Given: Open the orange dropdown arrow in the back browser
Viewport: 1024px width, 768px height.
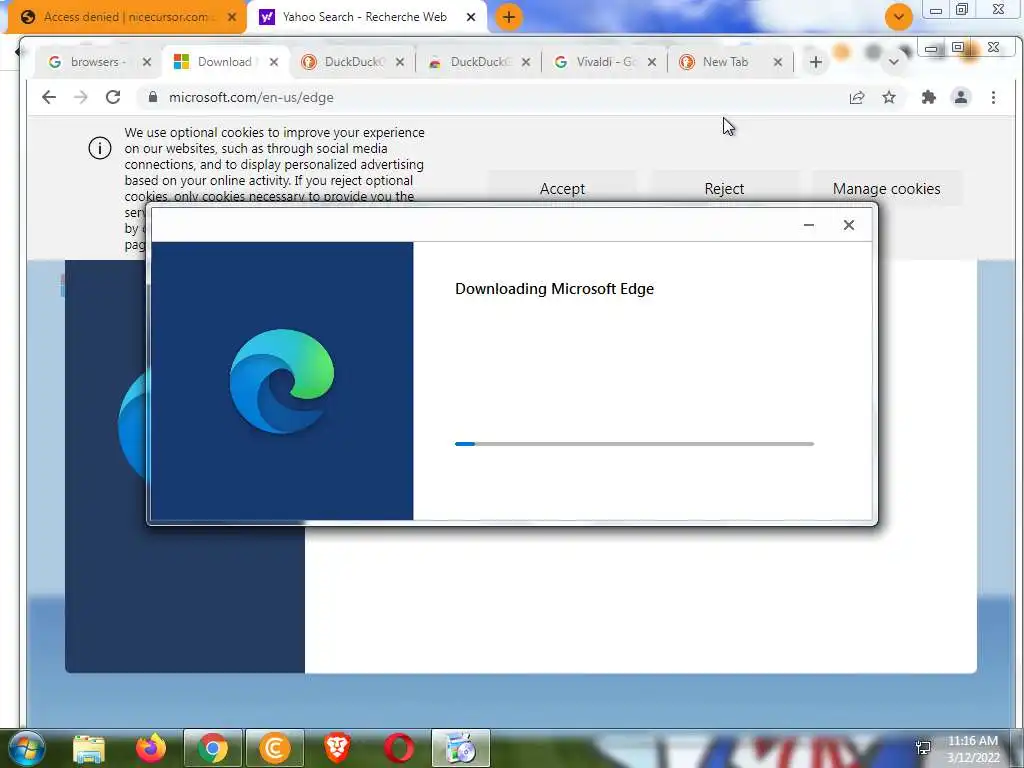Looking at the screenshot, I should click(x=899, y=17).
